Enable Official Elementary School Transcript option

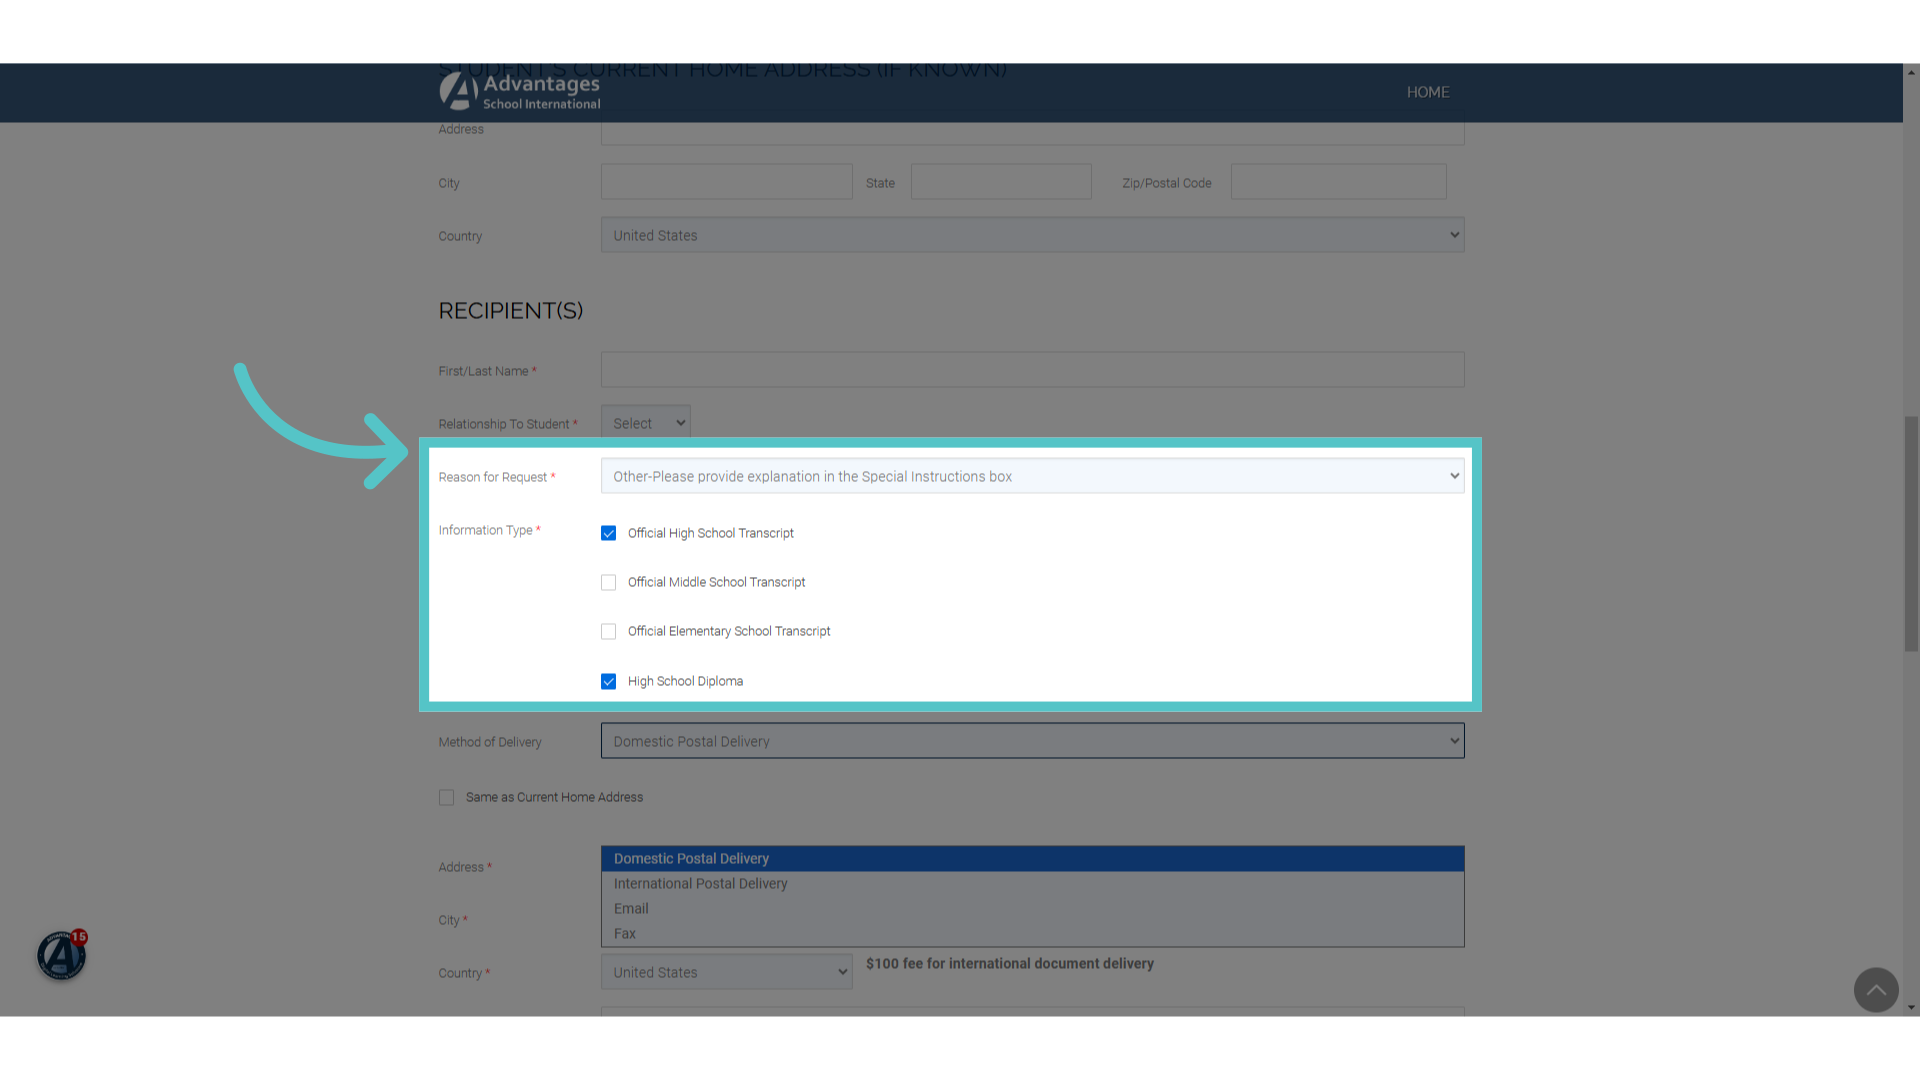point(608,631)
